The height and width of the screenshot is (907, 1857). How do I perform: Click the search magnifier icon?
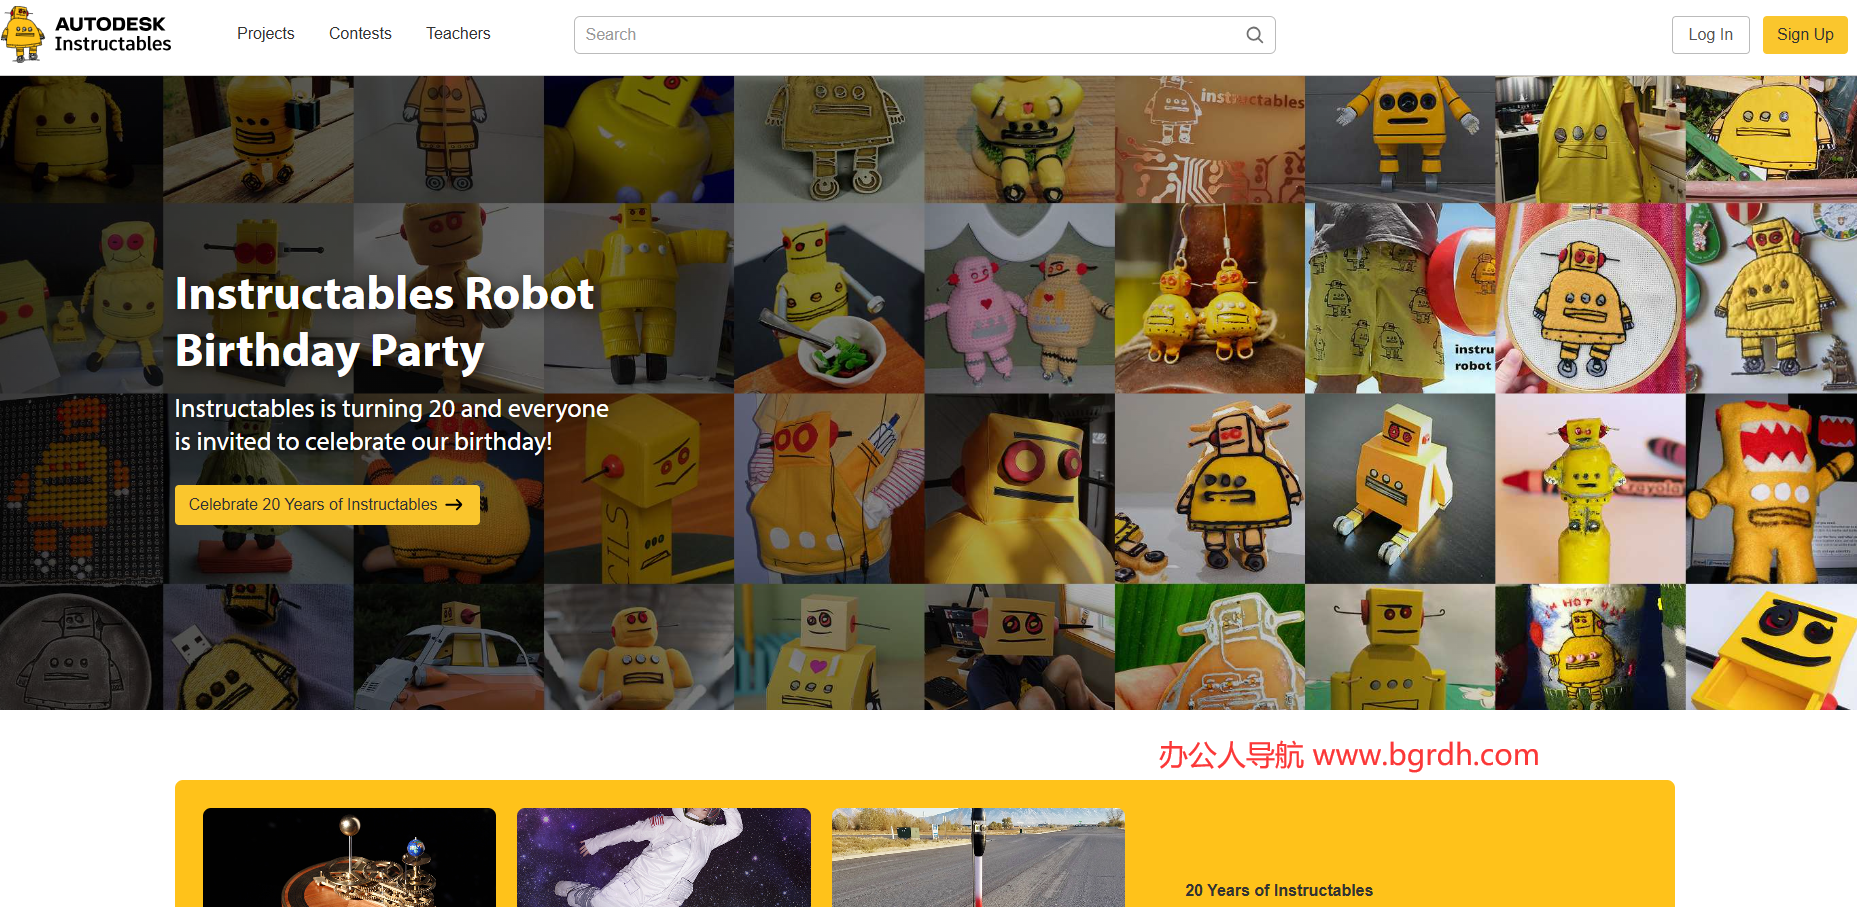1254,35
